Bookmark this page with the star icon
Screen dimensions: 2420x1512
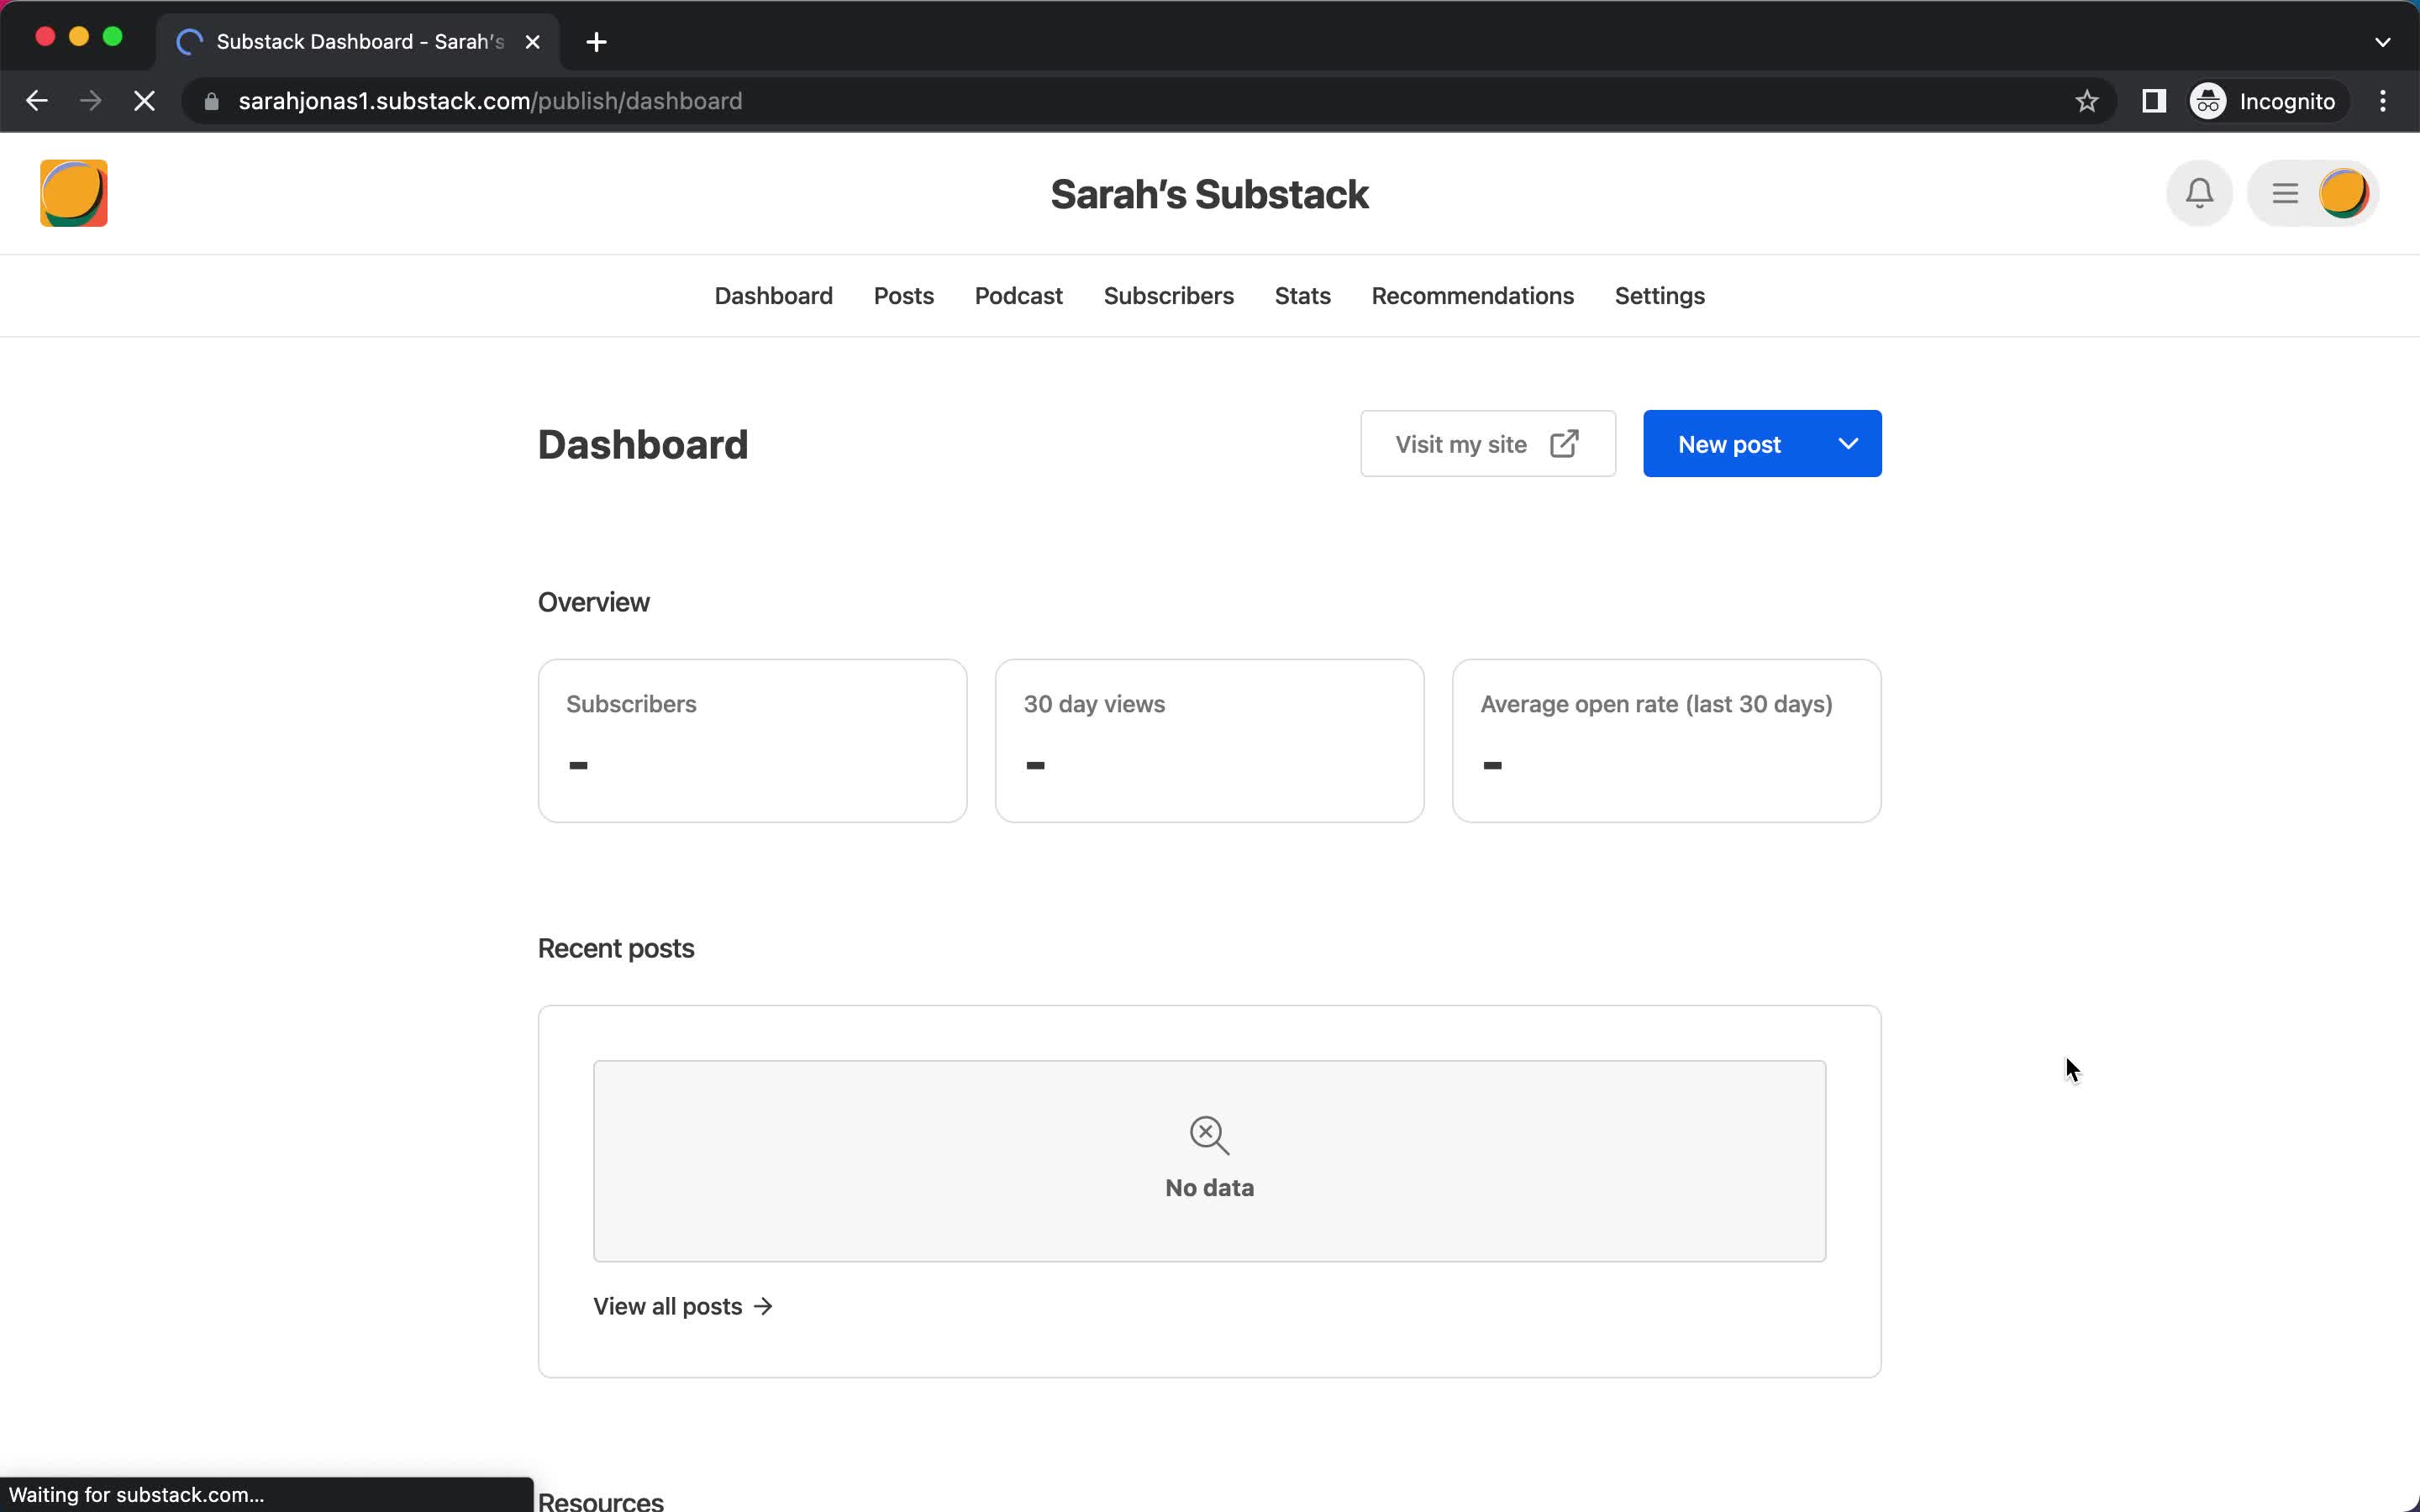tap(2086, 101)
